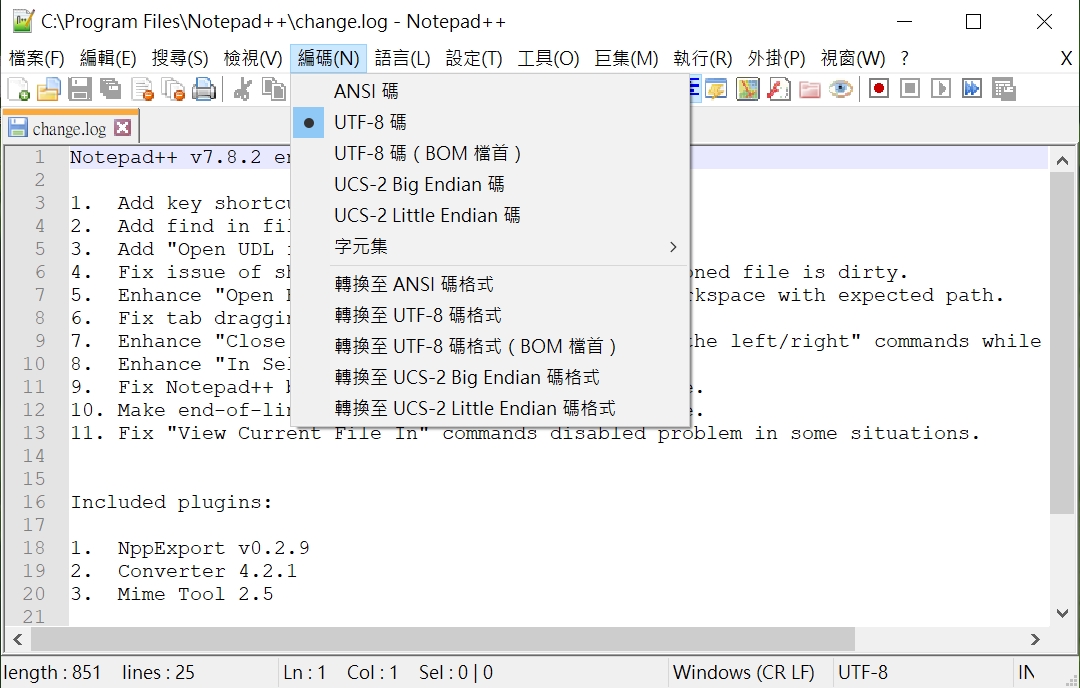Click 轉換至 ANSI 碼格式
This screenshot has width=1080, height=688.
tap(490, 284)
